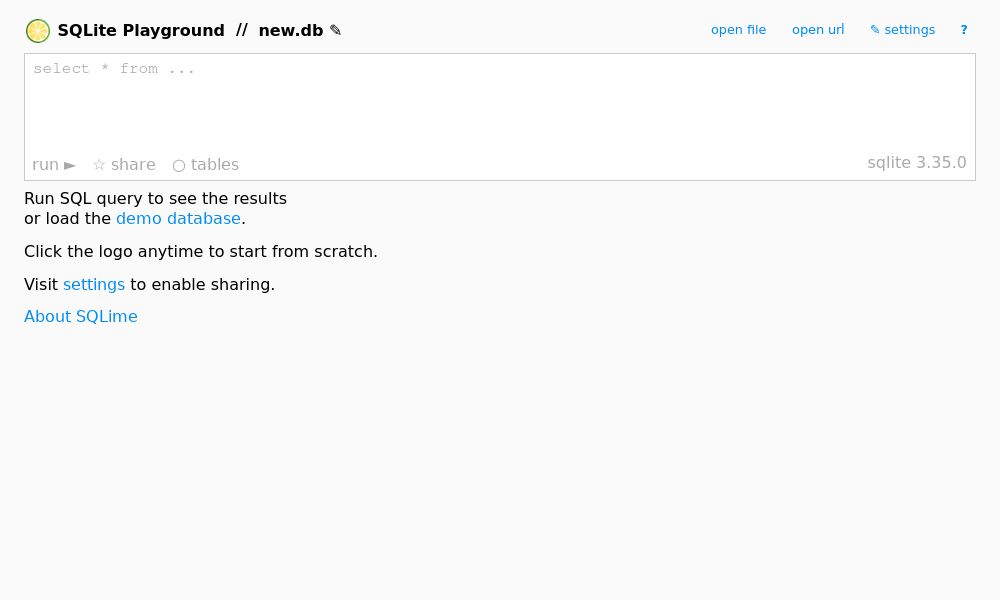Open the open file option
This screenshot has width=1000, height=600.
pos(738,30)
